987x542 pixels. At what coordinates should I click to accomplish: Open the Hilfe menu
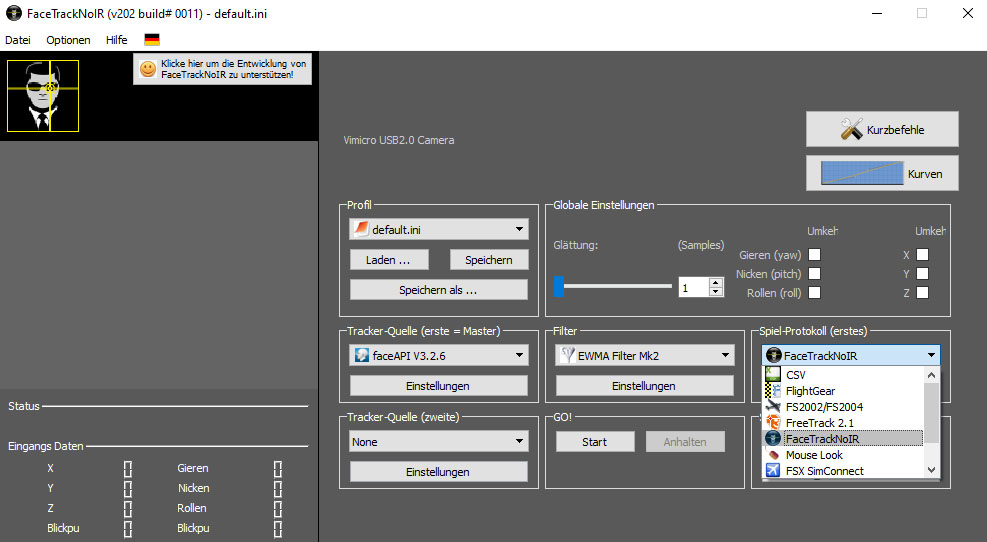pyautogui.click(x=116, y=40)
